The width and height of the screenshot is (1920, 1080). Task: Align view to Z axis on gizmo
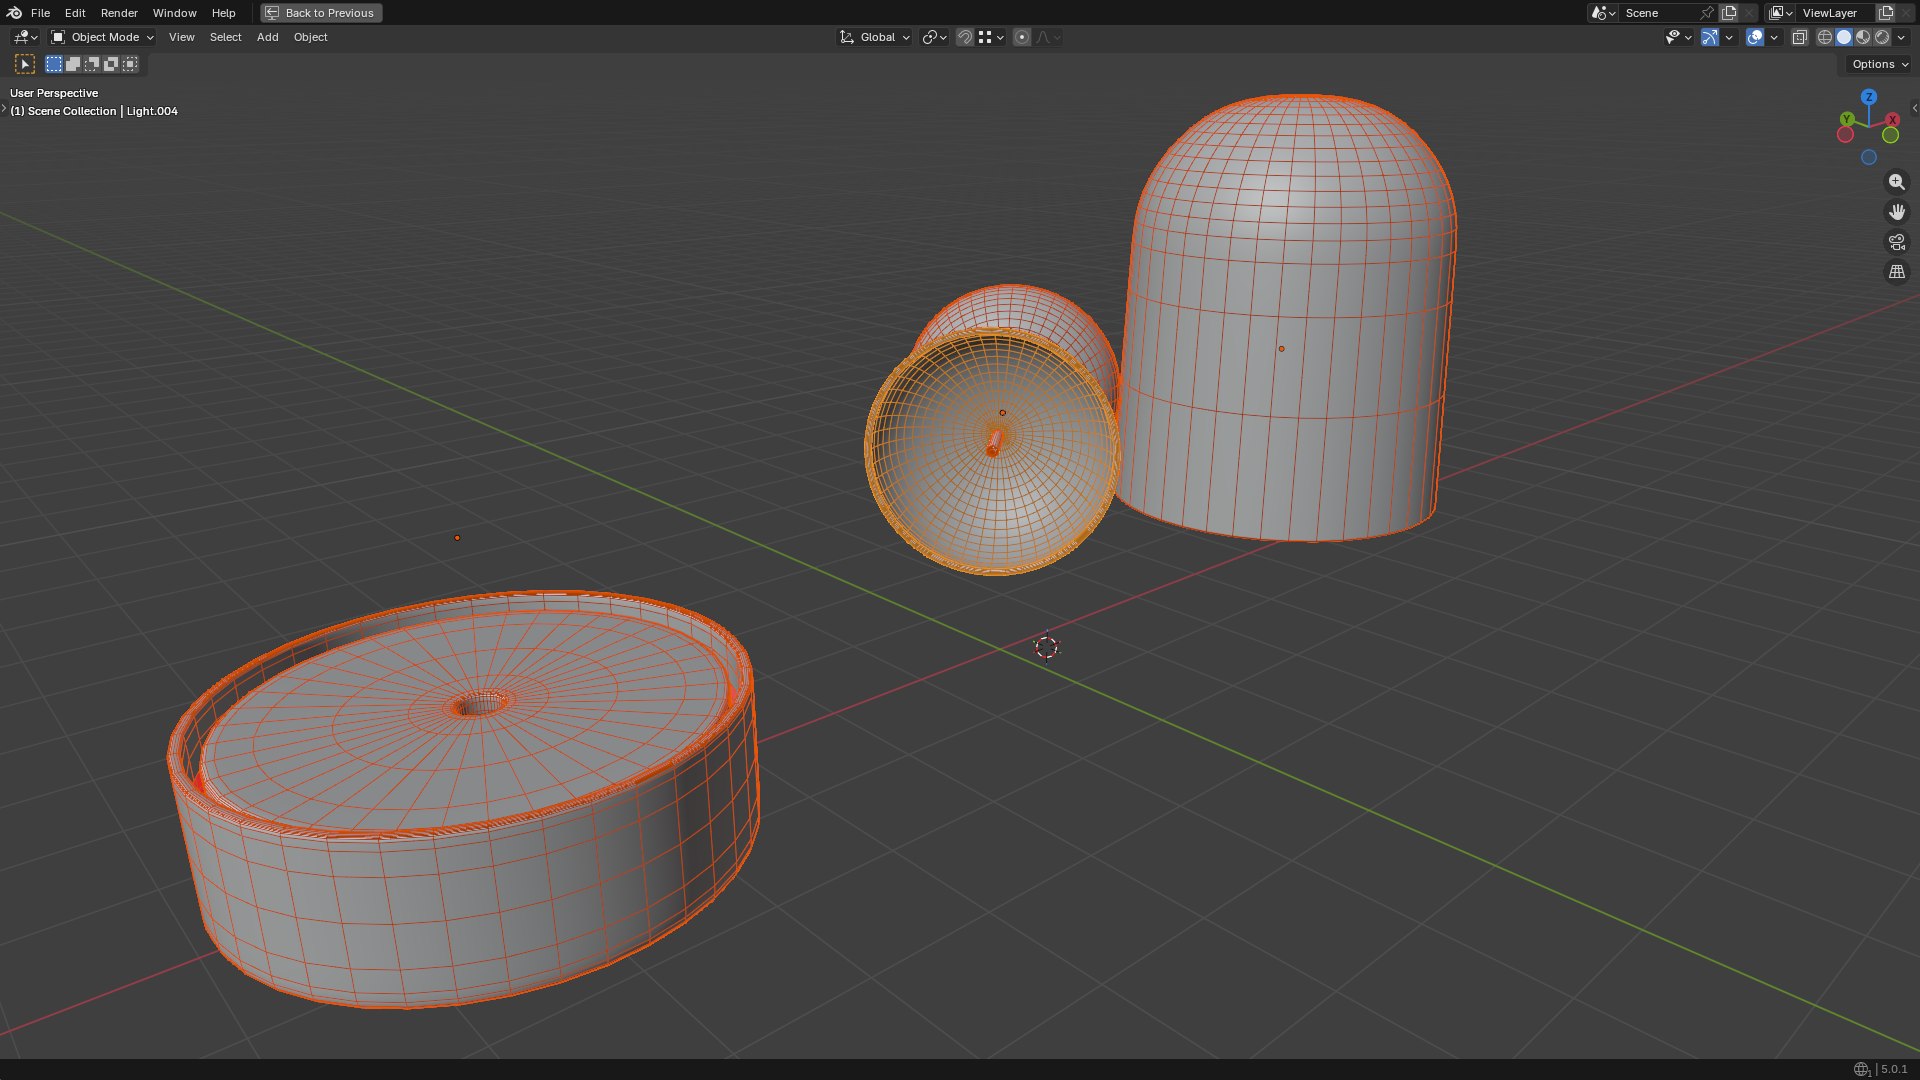(1869, 97)
